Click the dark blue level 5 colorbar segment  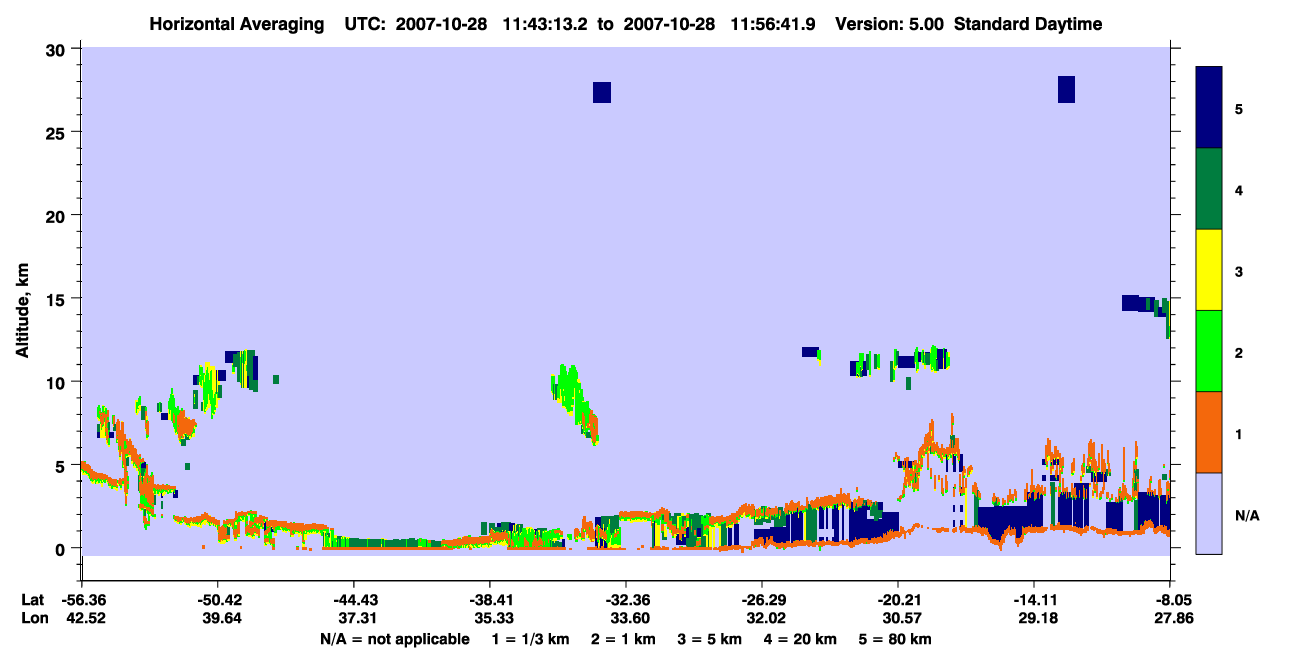[1209, 108]
